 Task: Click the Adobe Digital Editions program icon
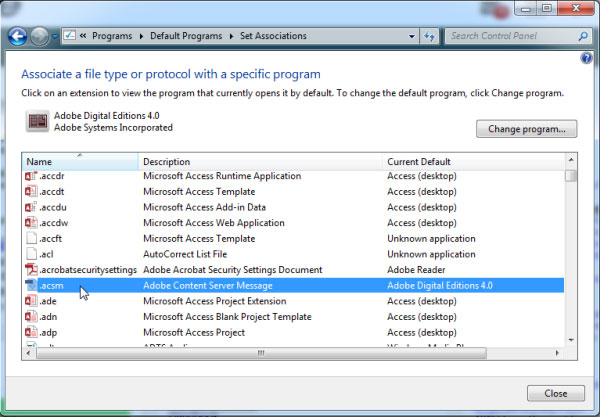point(37,121)
